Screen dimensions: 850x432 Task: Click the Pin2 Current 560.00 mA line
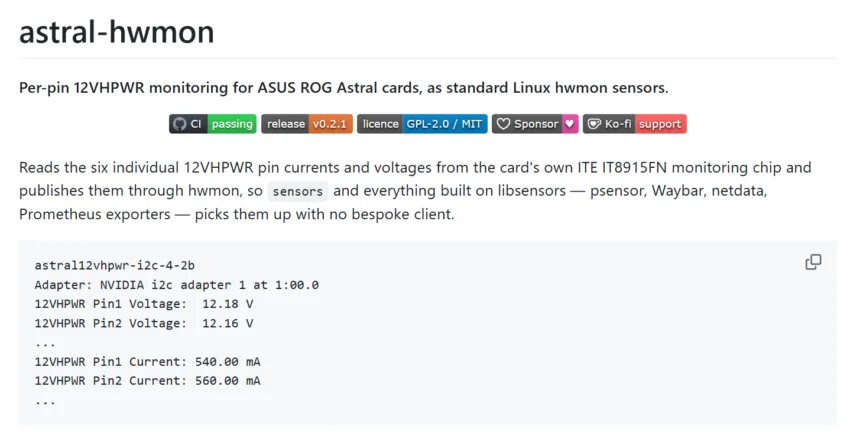point(147,381)
